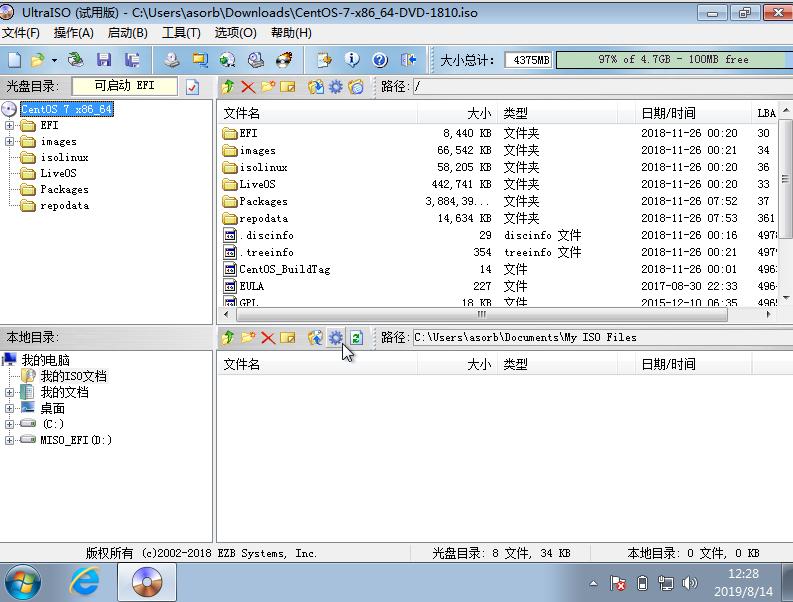Click the boot info checkmark document icon
793x602 pixels.
coord(192,87)
